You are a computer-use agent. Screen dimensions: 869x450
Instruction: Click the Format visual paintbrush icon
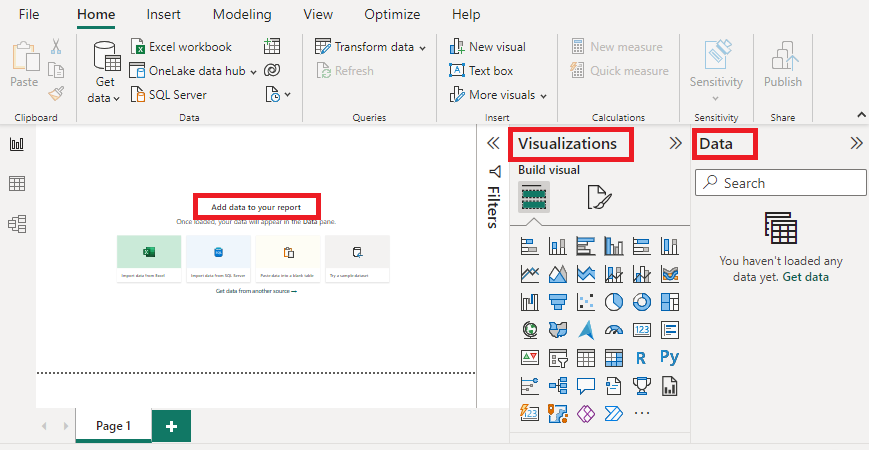[x=600, y=198]
